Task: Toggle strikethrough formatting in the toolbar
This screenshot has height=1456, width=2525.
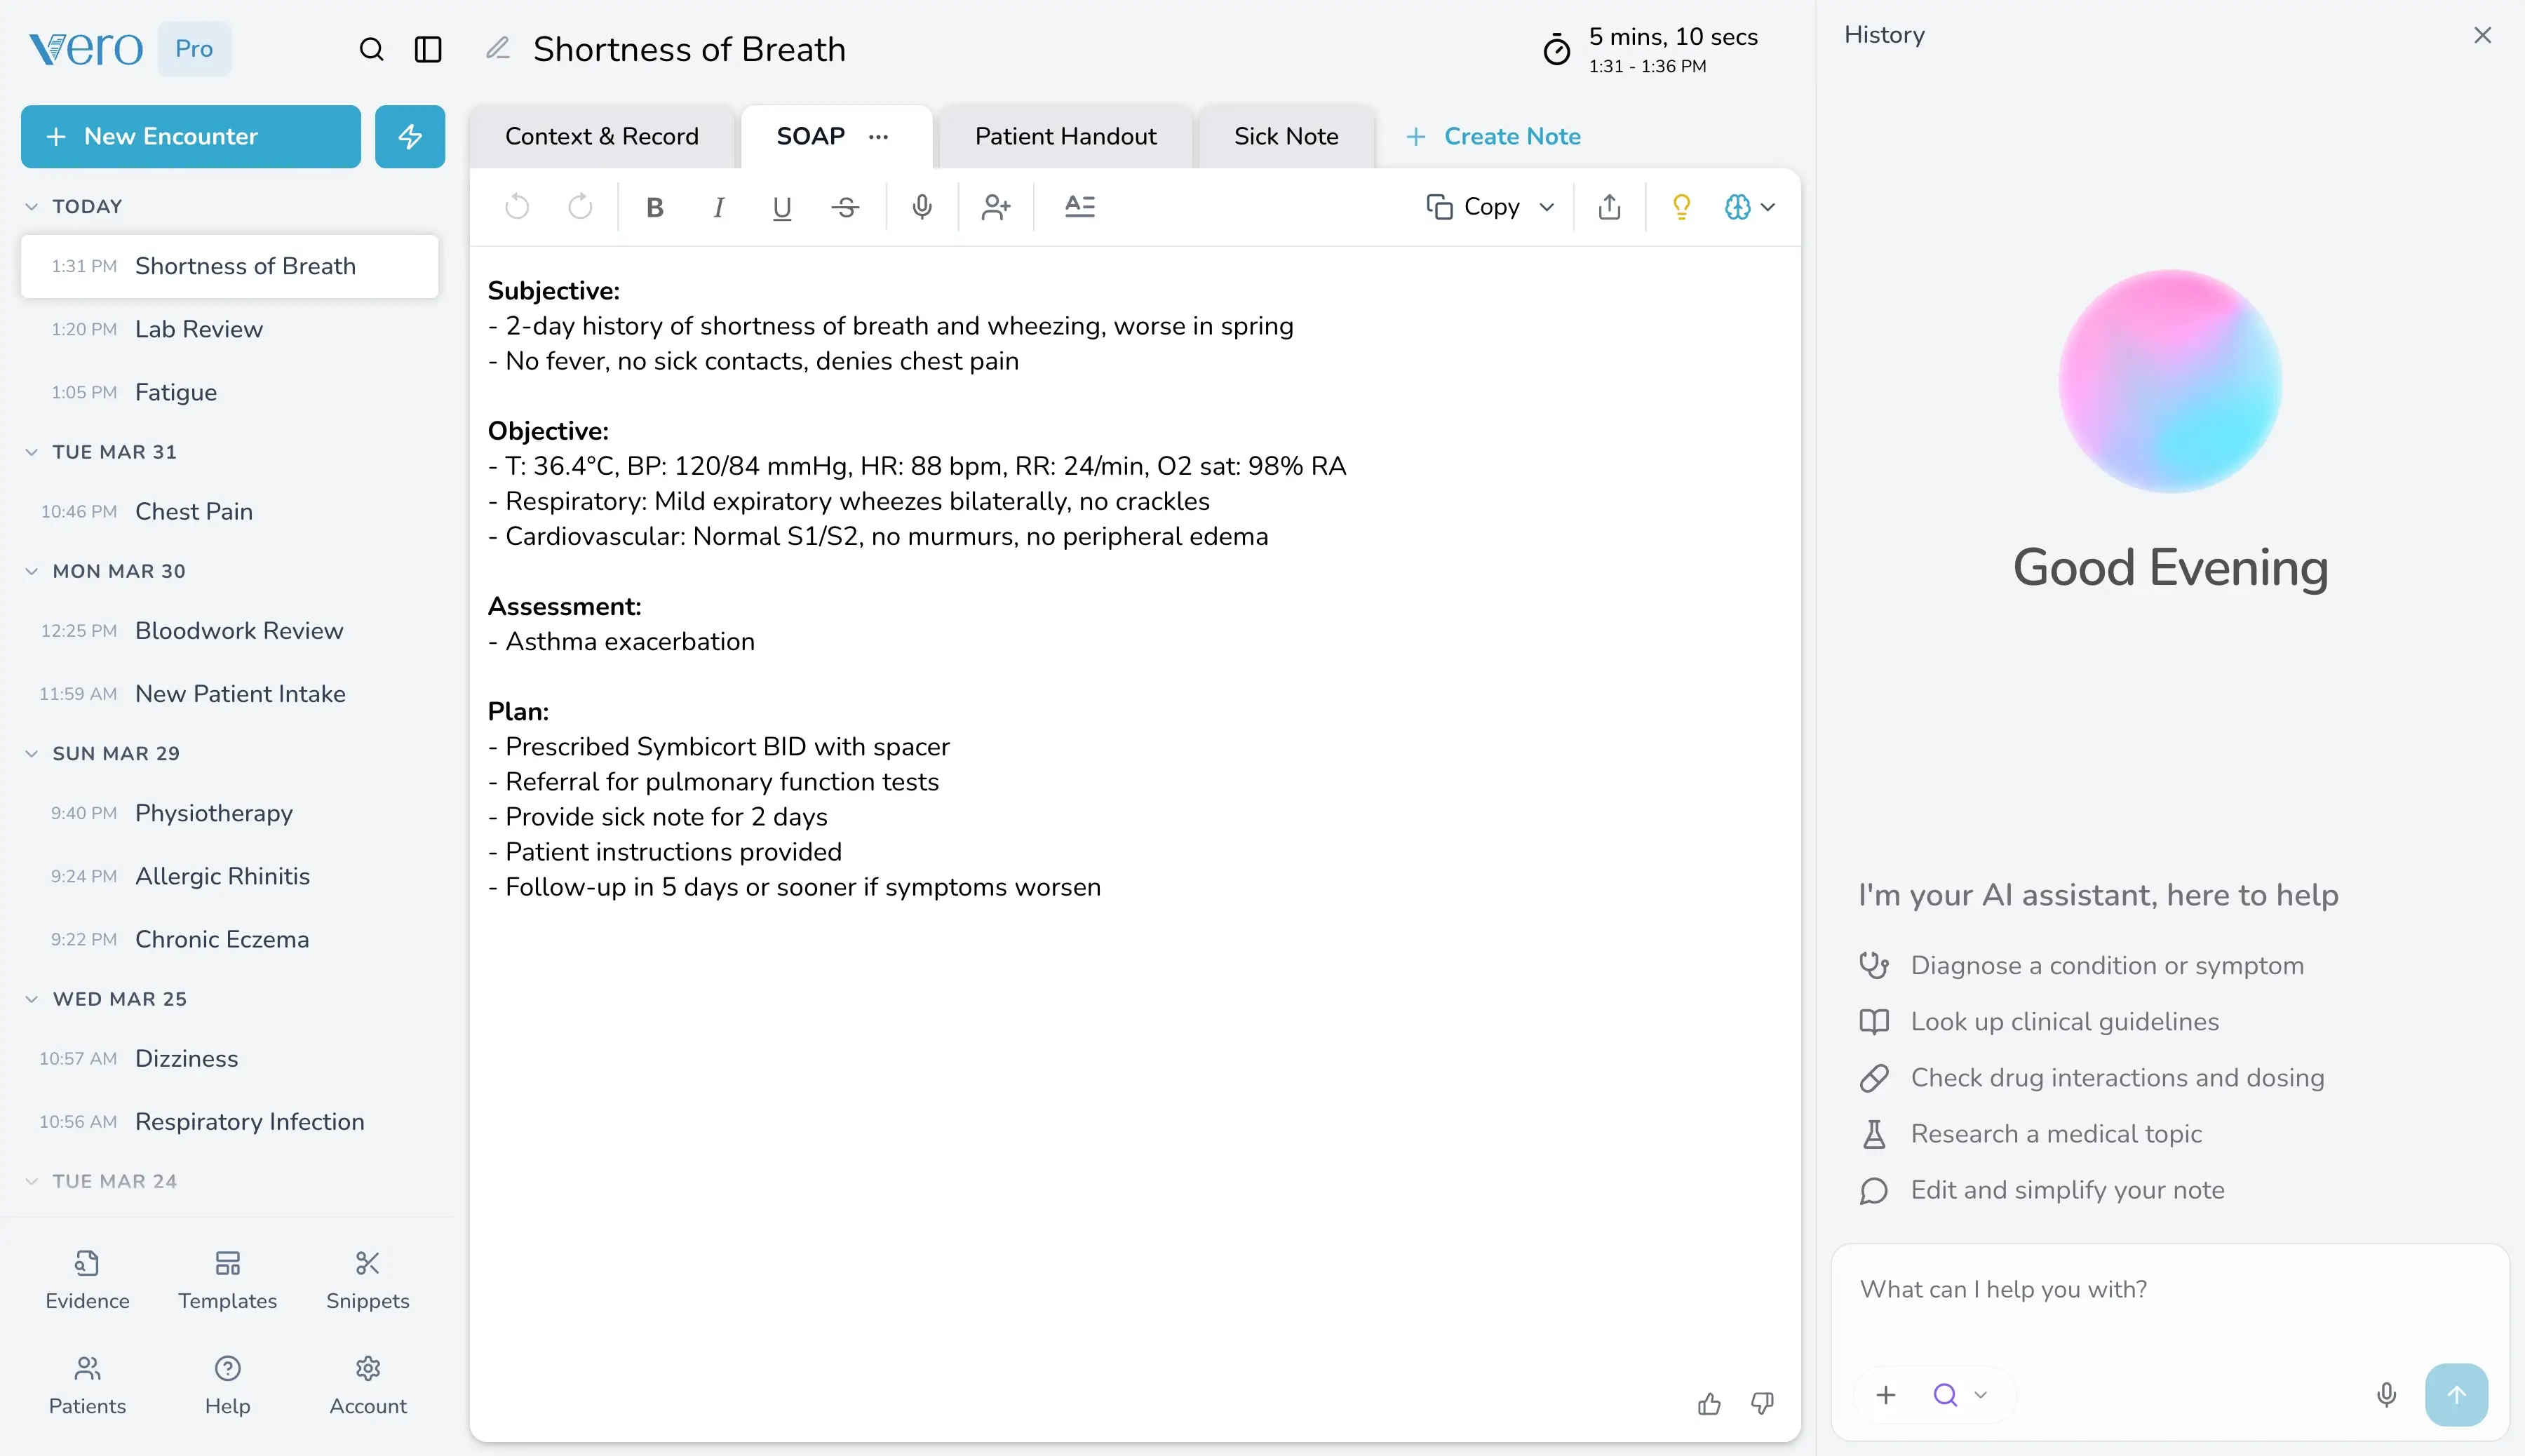Action: [845, 207]
